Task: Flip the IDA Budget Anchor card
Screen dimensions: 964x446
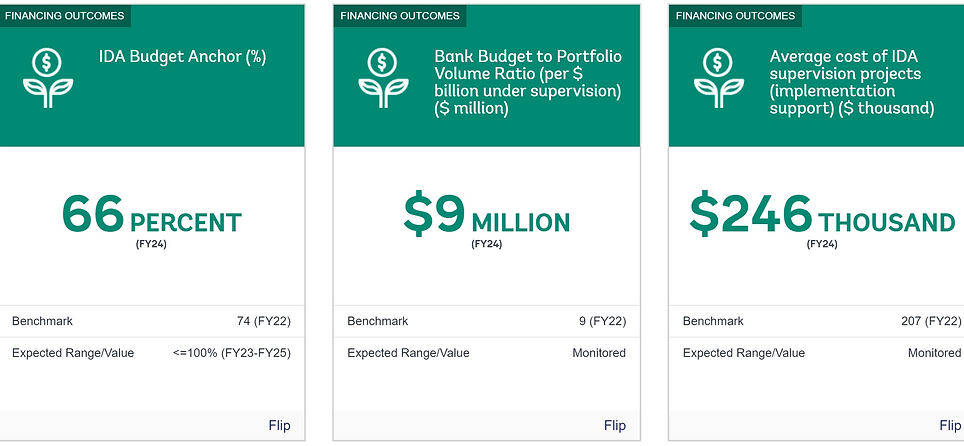Action: [279, 425]
